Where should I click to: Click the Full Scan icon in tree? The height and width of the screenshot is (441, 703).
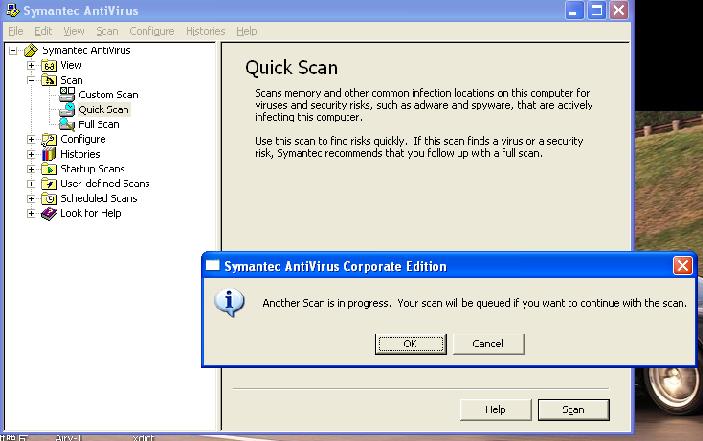[67, 124]
